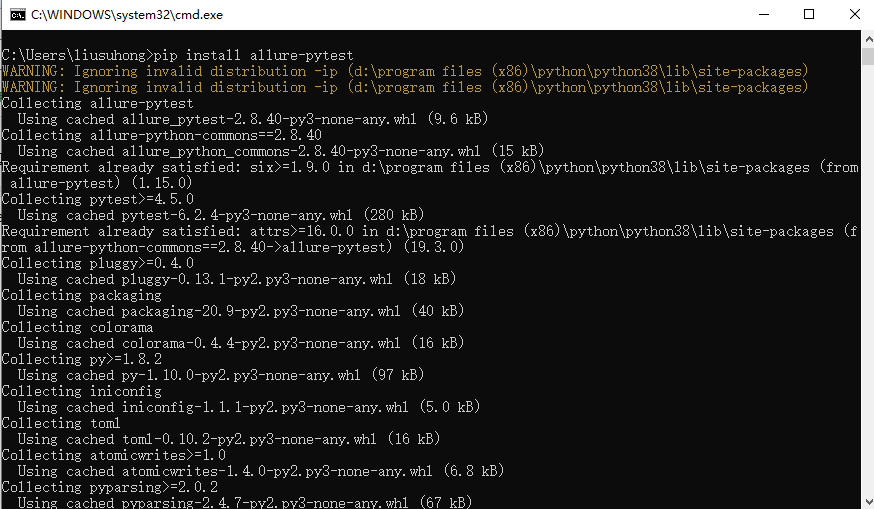Click 'Collecting allure-pytest' line
This screenshot has height=509, width=874.
point(98,103)
